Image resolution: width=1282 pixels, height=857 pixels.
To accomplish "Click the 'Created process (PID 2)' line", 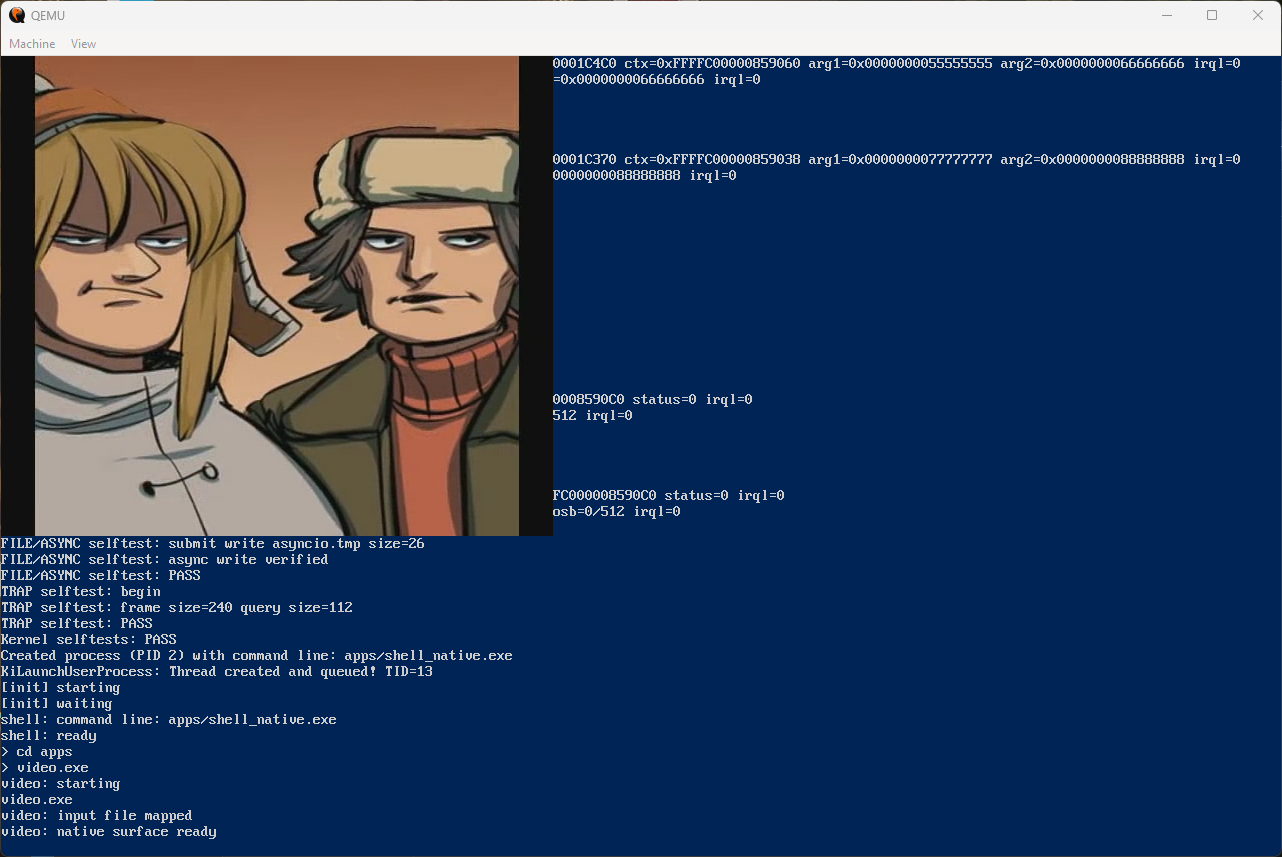I will [257, 656].
